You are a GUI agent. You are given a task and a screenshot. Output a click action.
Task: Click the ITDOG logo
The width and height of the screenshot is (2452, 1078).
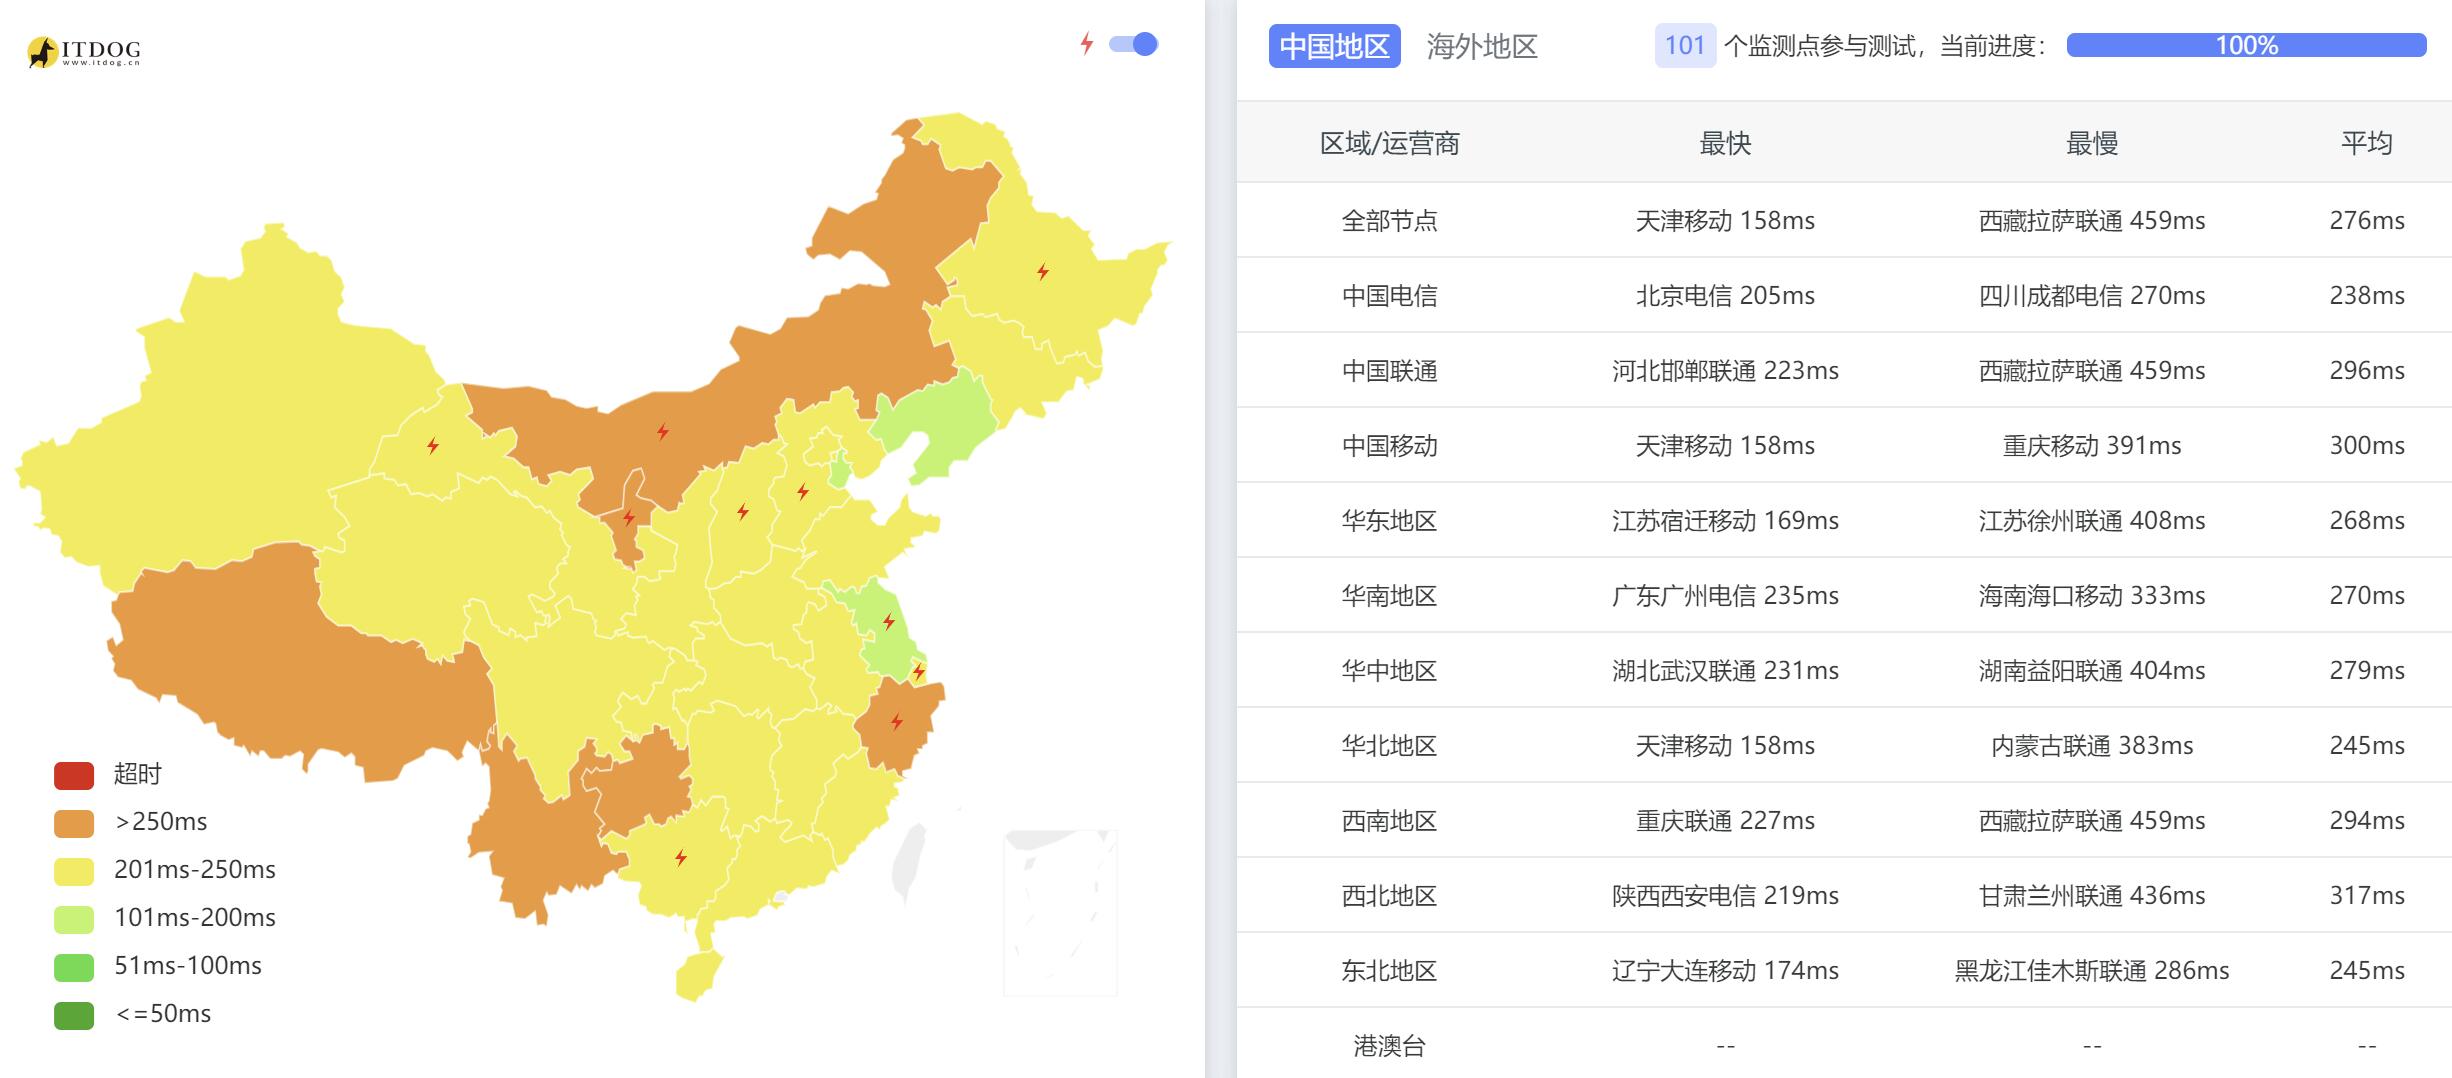coord(84,51)
